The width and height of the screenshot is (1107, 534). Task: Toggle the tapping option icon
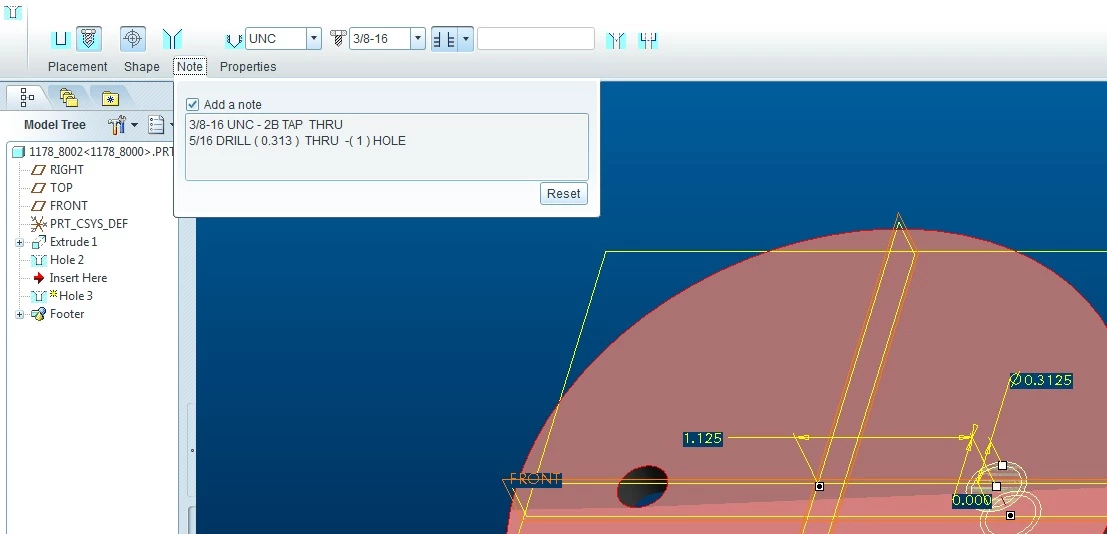133,39
